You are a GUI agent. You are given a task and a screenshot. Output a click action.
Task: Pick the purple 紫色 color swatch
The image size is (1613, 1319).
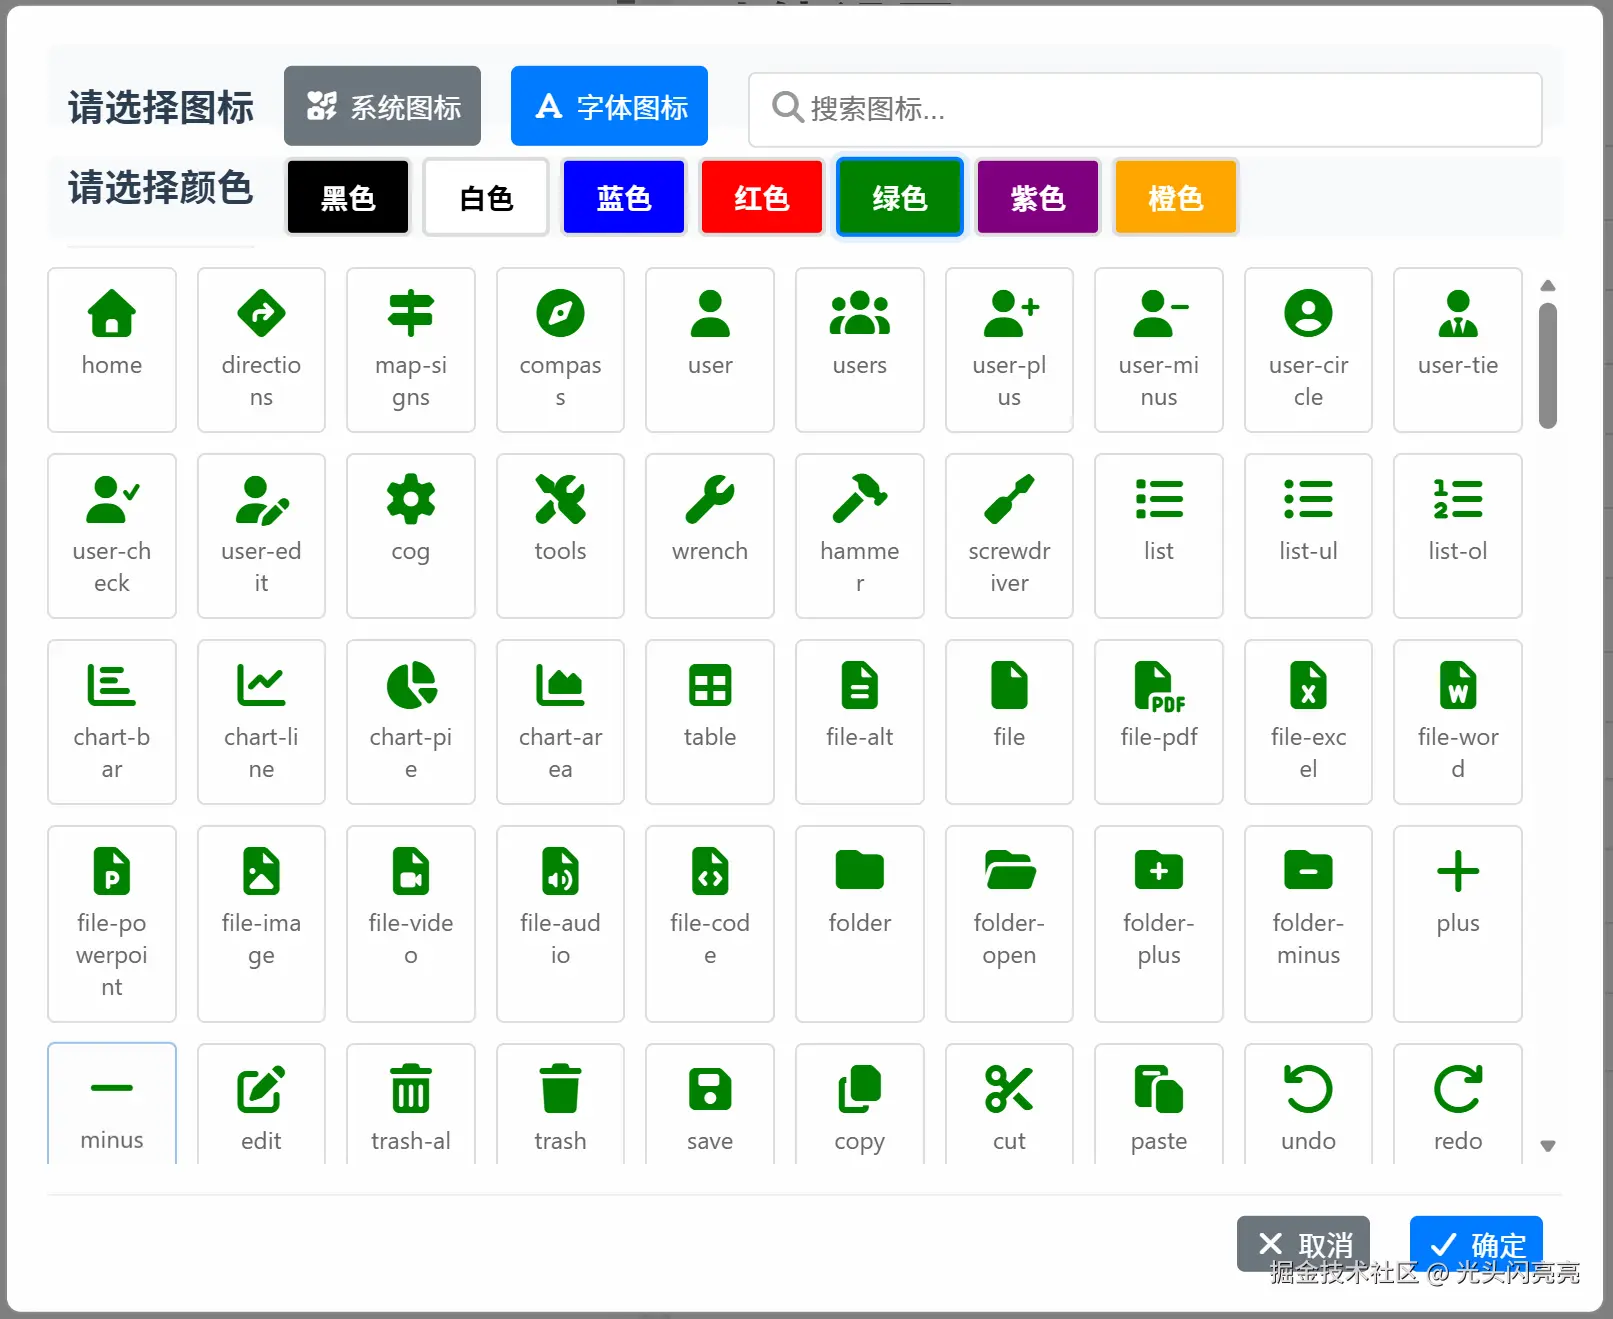tap(1037, 197)
